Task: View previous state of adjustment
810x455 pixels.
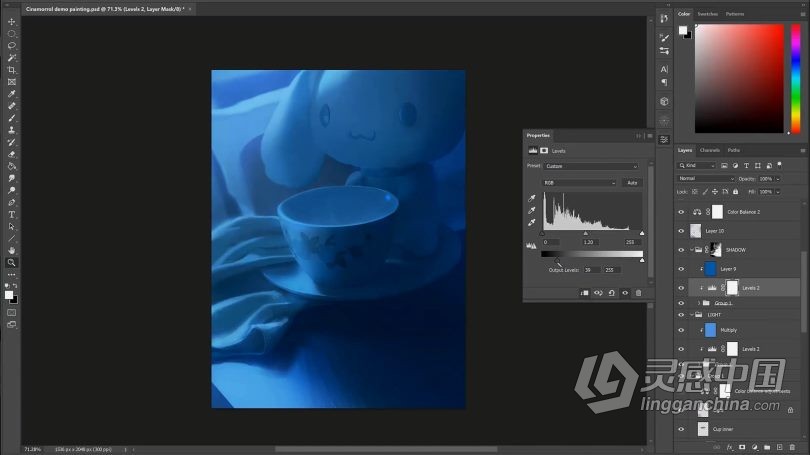Action: tap(598, 293)
